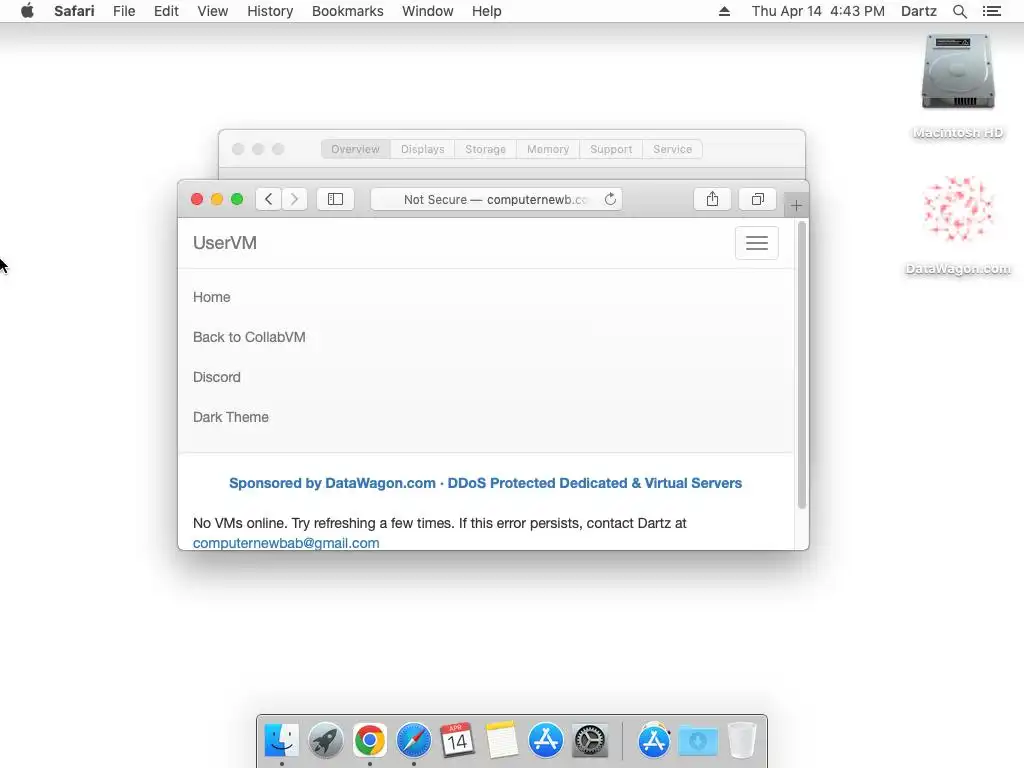The width and height of the screenshot is (1024, 768).
Task: Click the Safari address bar field
Action: [x=496, y=199]
